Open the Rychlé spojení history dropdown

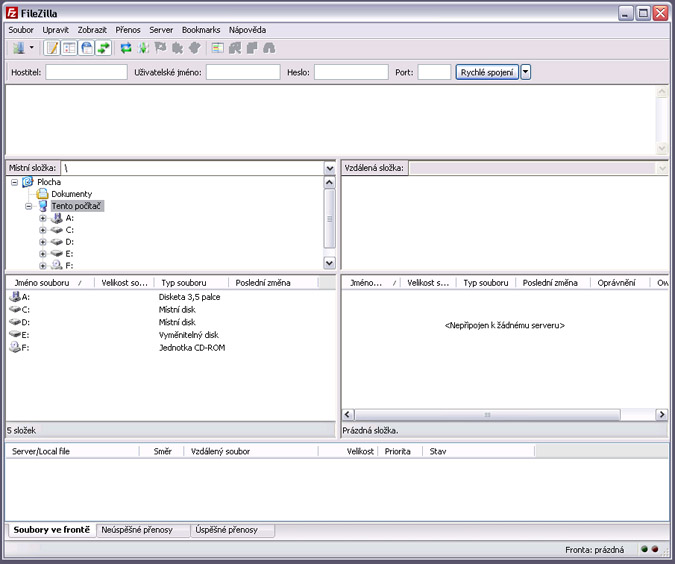click(x=526, y=72)
